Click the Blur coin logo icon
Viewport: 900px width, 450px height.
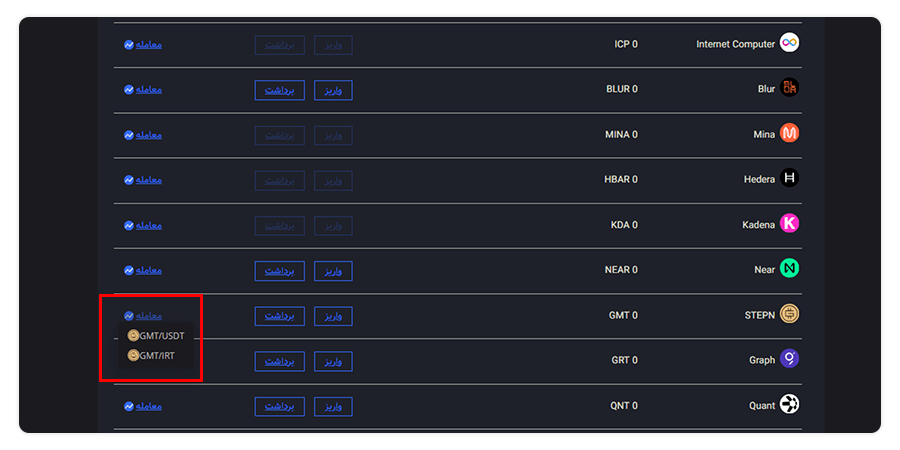(789, 88)
